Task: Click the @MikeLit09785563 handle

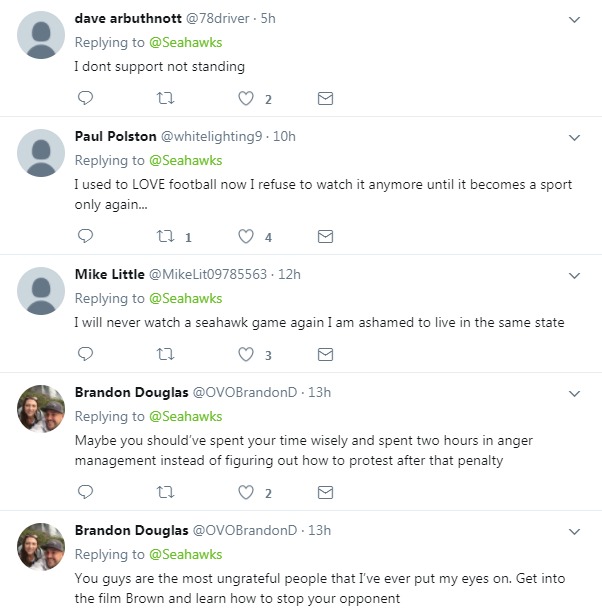Action: click(x=210, y=274)
